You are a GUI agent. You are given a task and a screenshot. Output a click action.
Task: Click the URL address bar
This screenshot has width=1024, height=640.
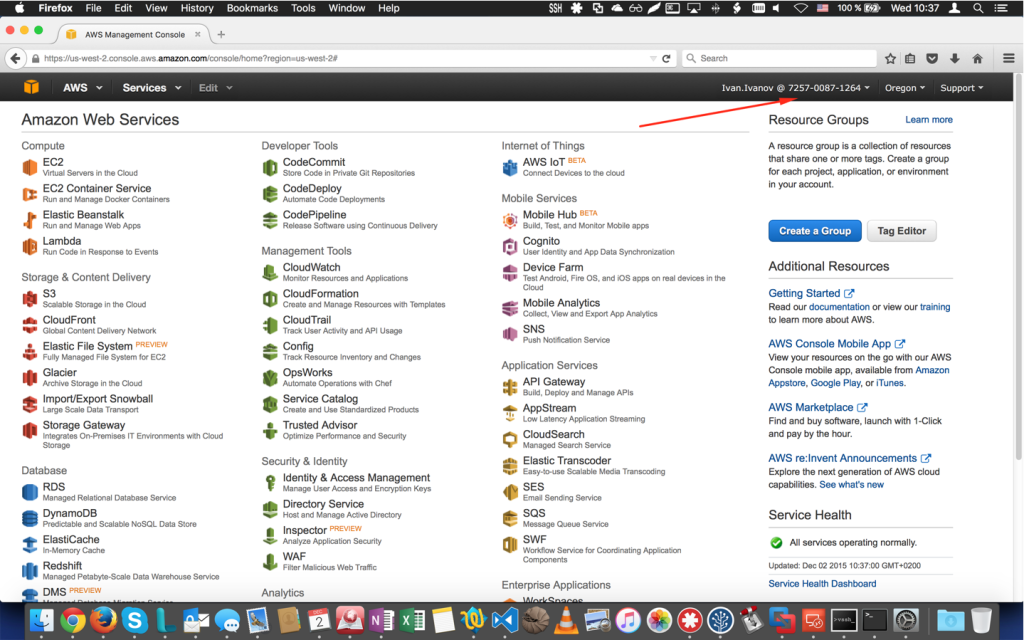tap(340, 59)
